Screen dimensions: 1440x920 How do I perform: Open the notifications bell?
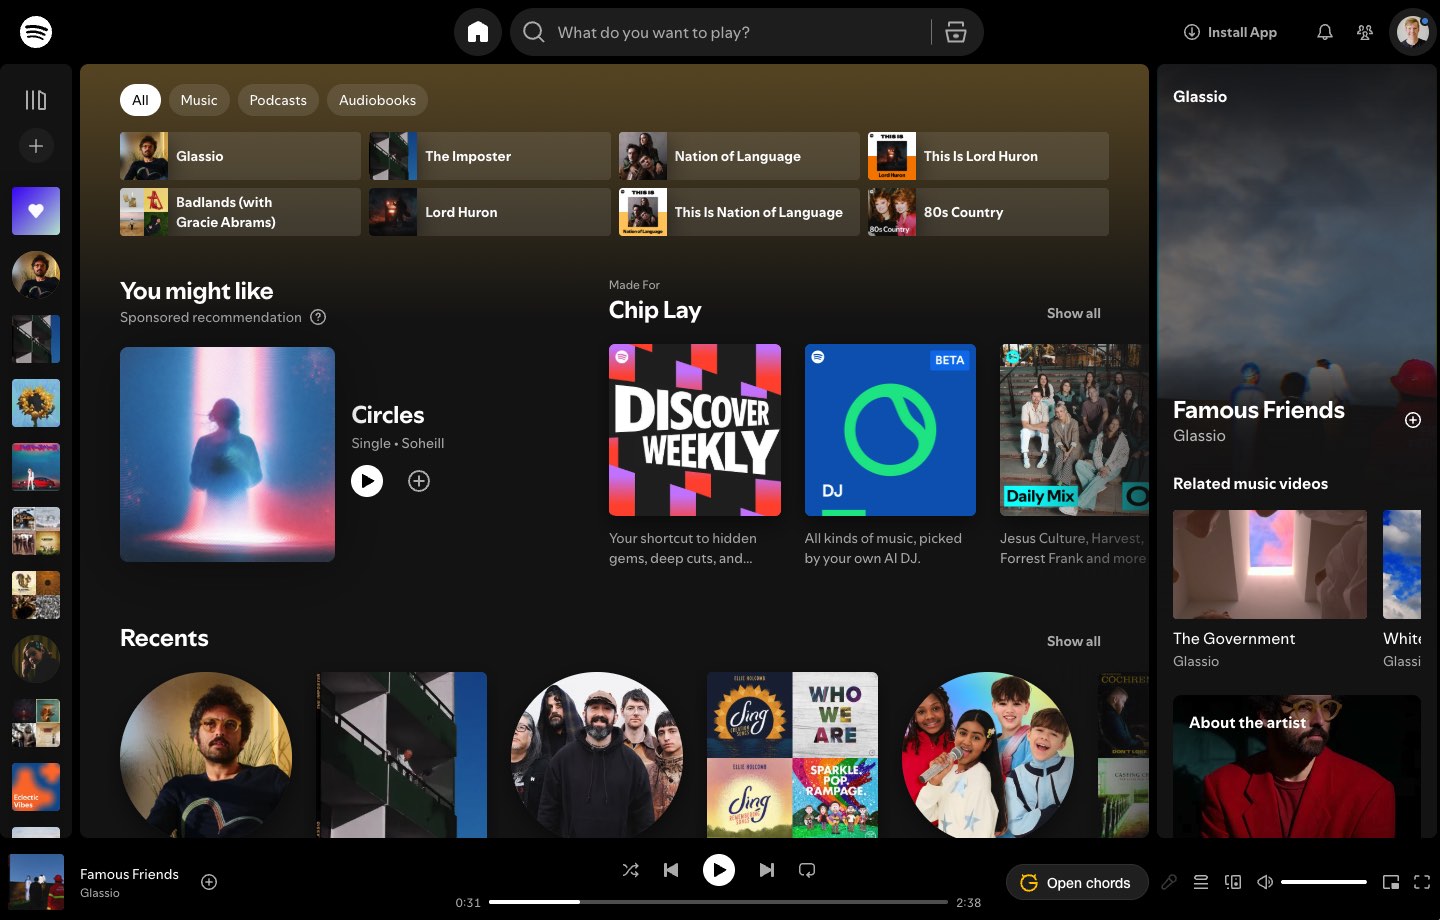click(x=1325, y=32)
